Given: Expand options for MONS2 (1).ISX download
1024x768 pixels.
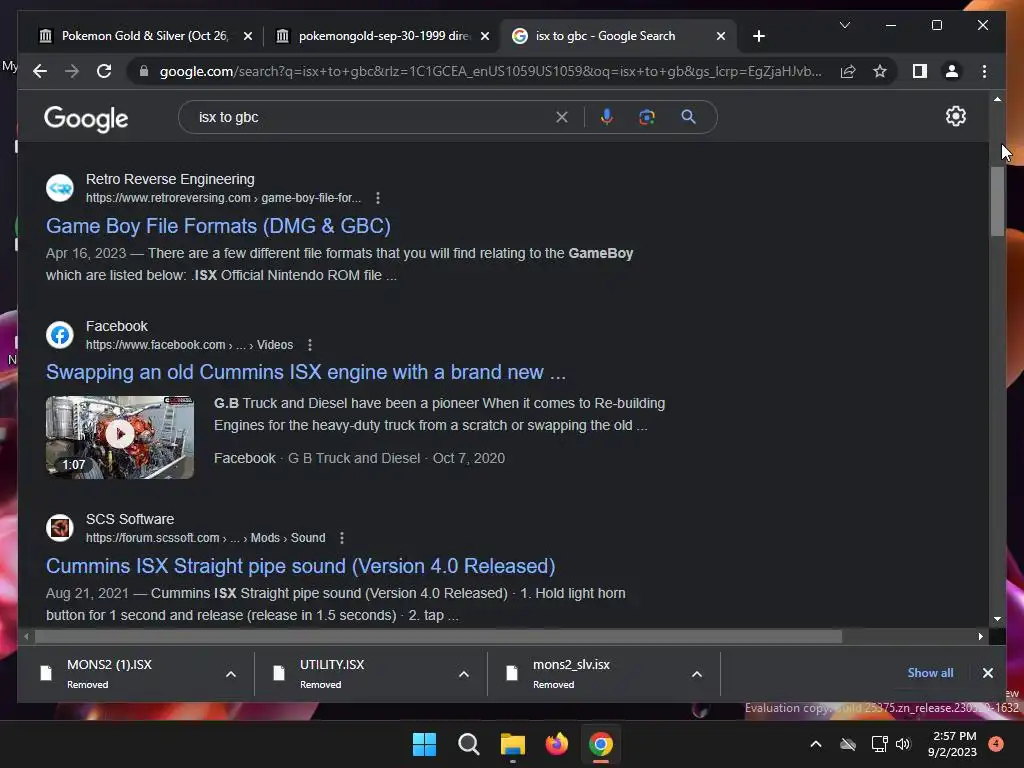Looking at the screenshot, I should (231, 674).
